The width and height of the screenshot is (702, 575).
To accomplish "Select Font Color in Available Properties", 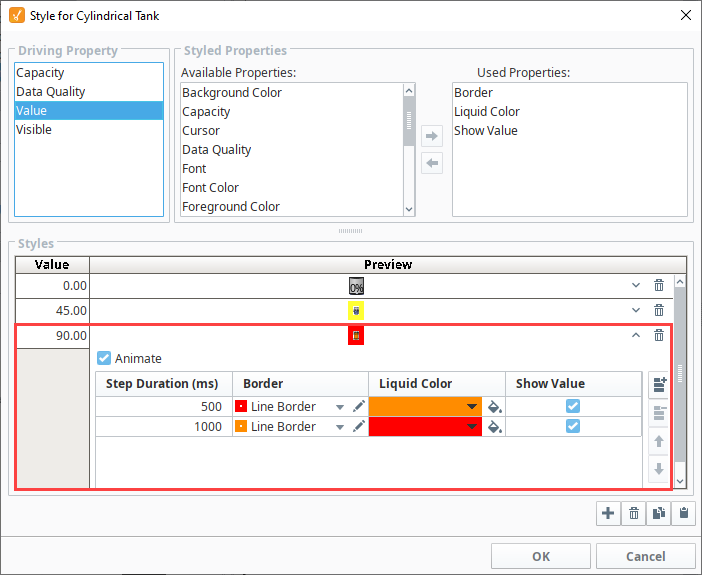I will tap(292, 188).
